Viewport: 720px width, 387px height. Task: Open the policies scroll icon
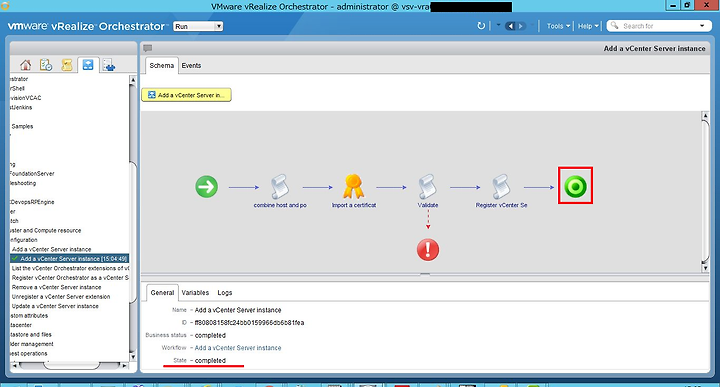tap(67, 65)
